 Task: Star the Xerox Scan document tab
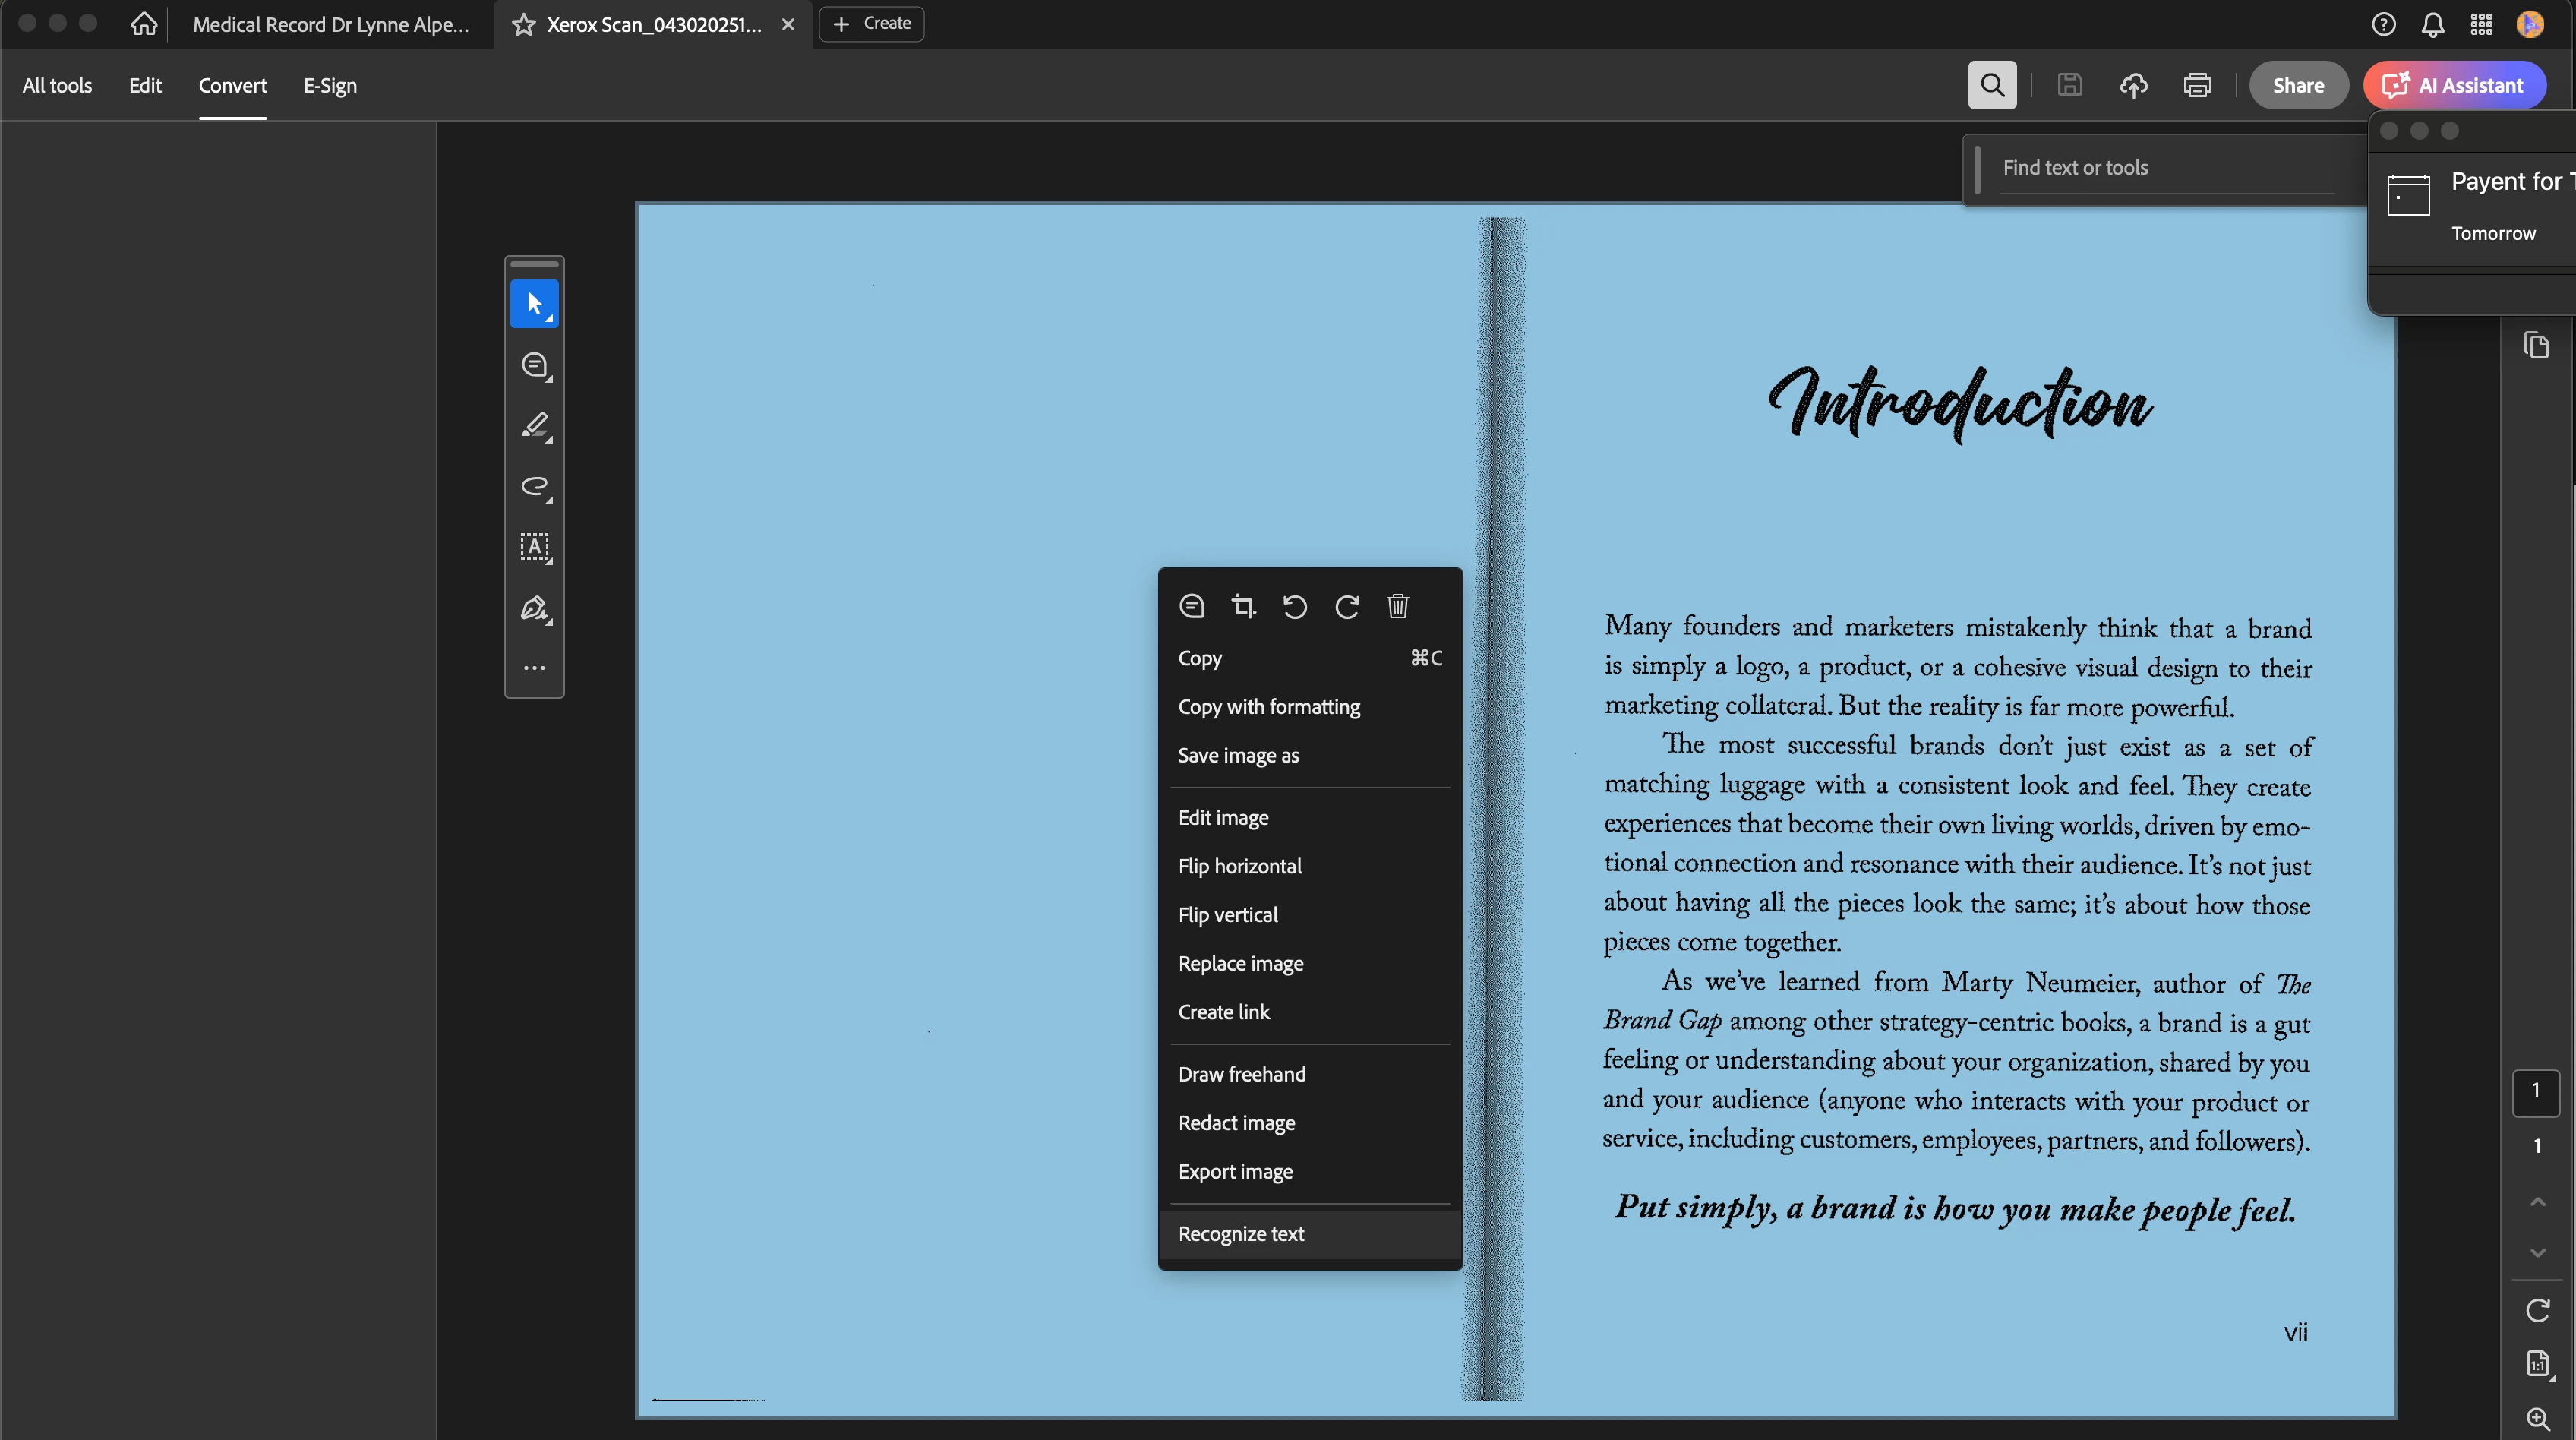523,24
